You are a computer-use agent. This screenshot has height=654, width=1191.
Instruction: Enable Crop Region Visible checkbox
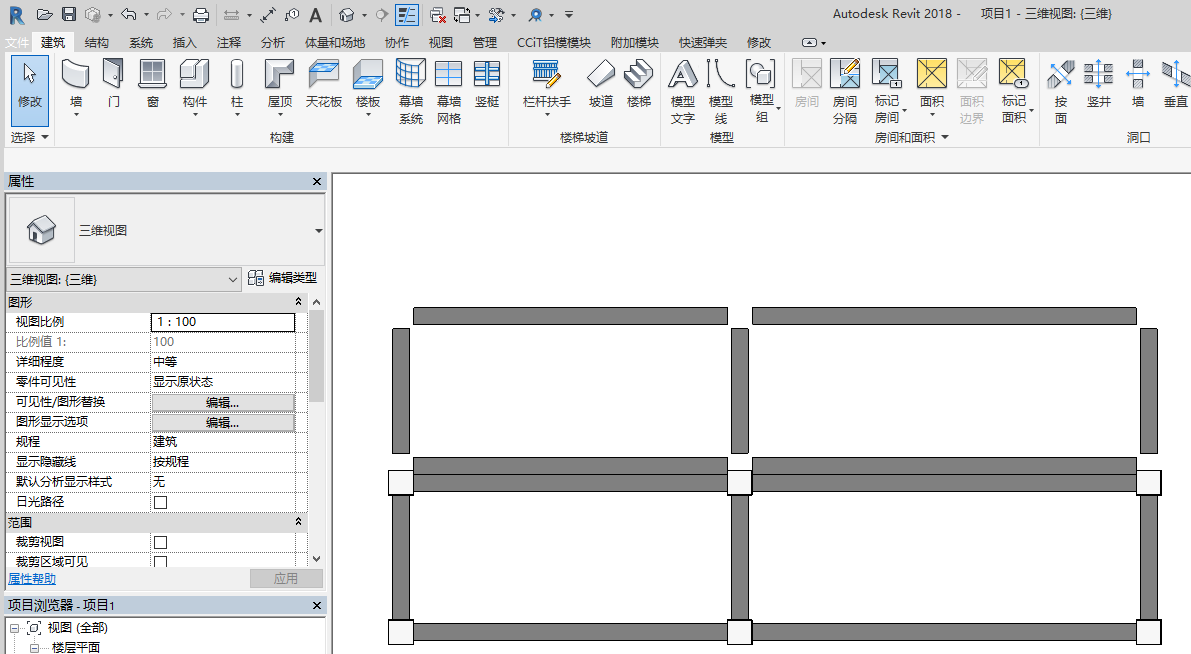[160, 562]
